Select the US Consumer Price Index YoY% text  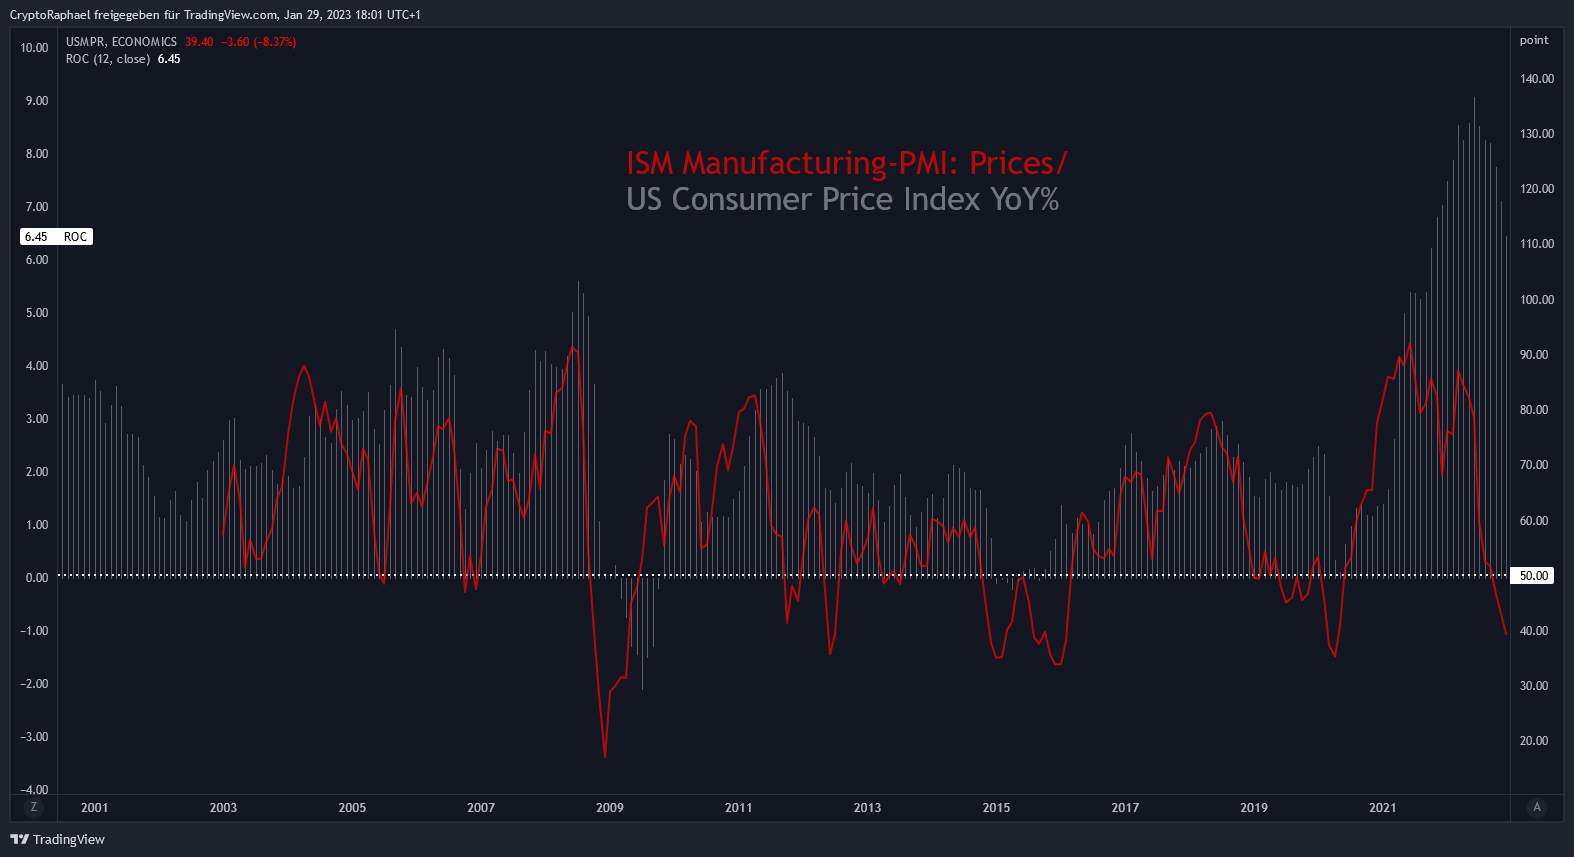(842, 199)
